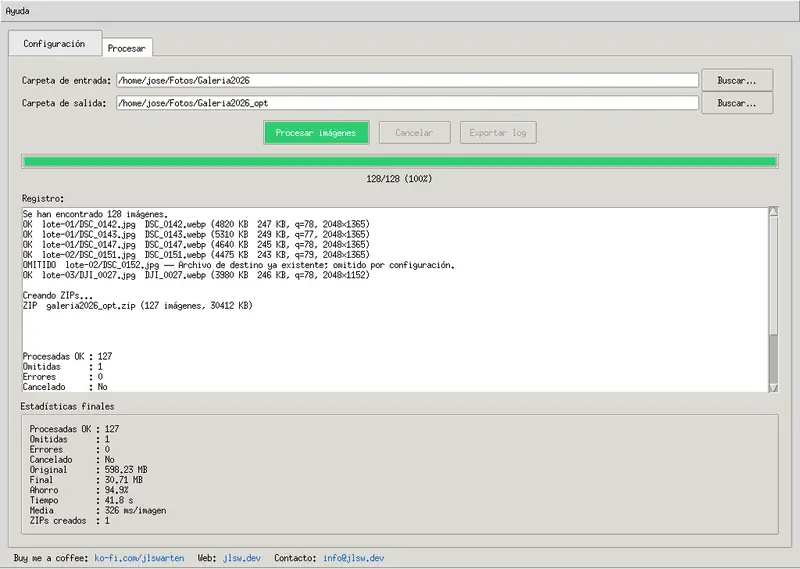Switch to the Configuración tab
Screen dimensions: 800x569
pyautogui.click(x=55, y=44)
